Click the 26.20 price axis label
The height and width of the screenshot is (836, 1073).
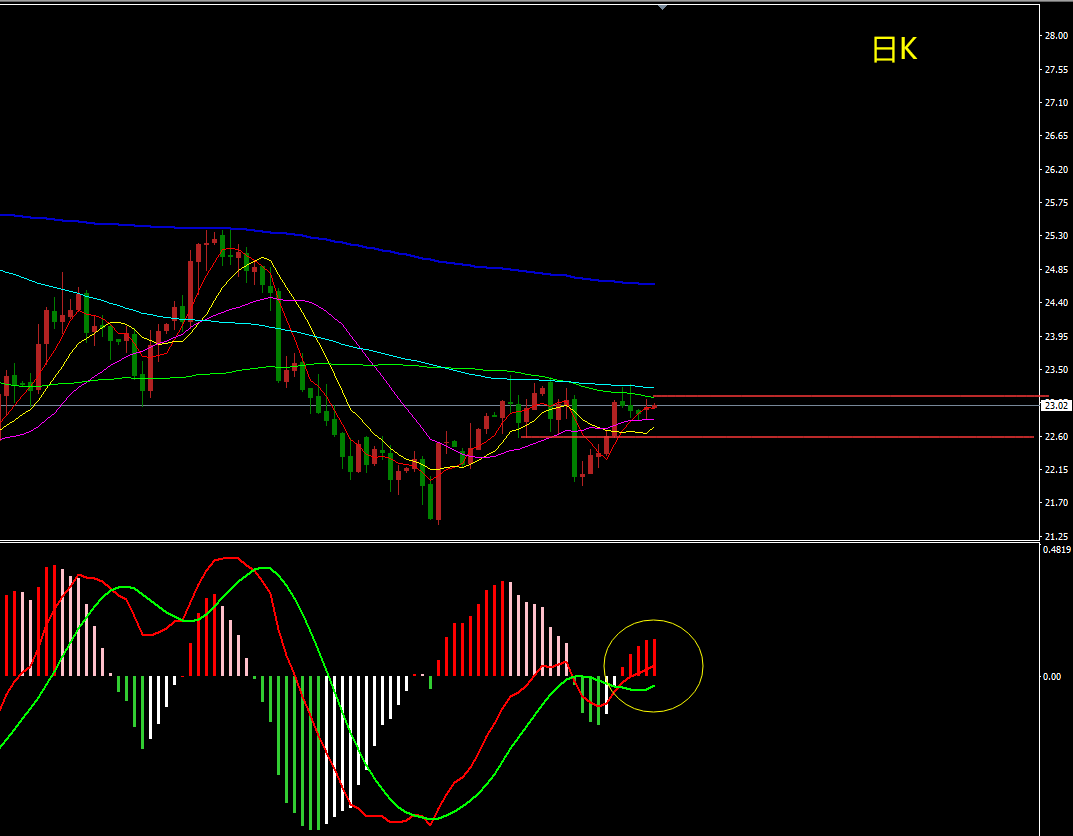pos(1056,170)
